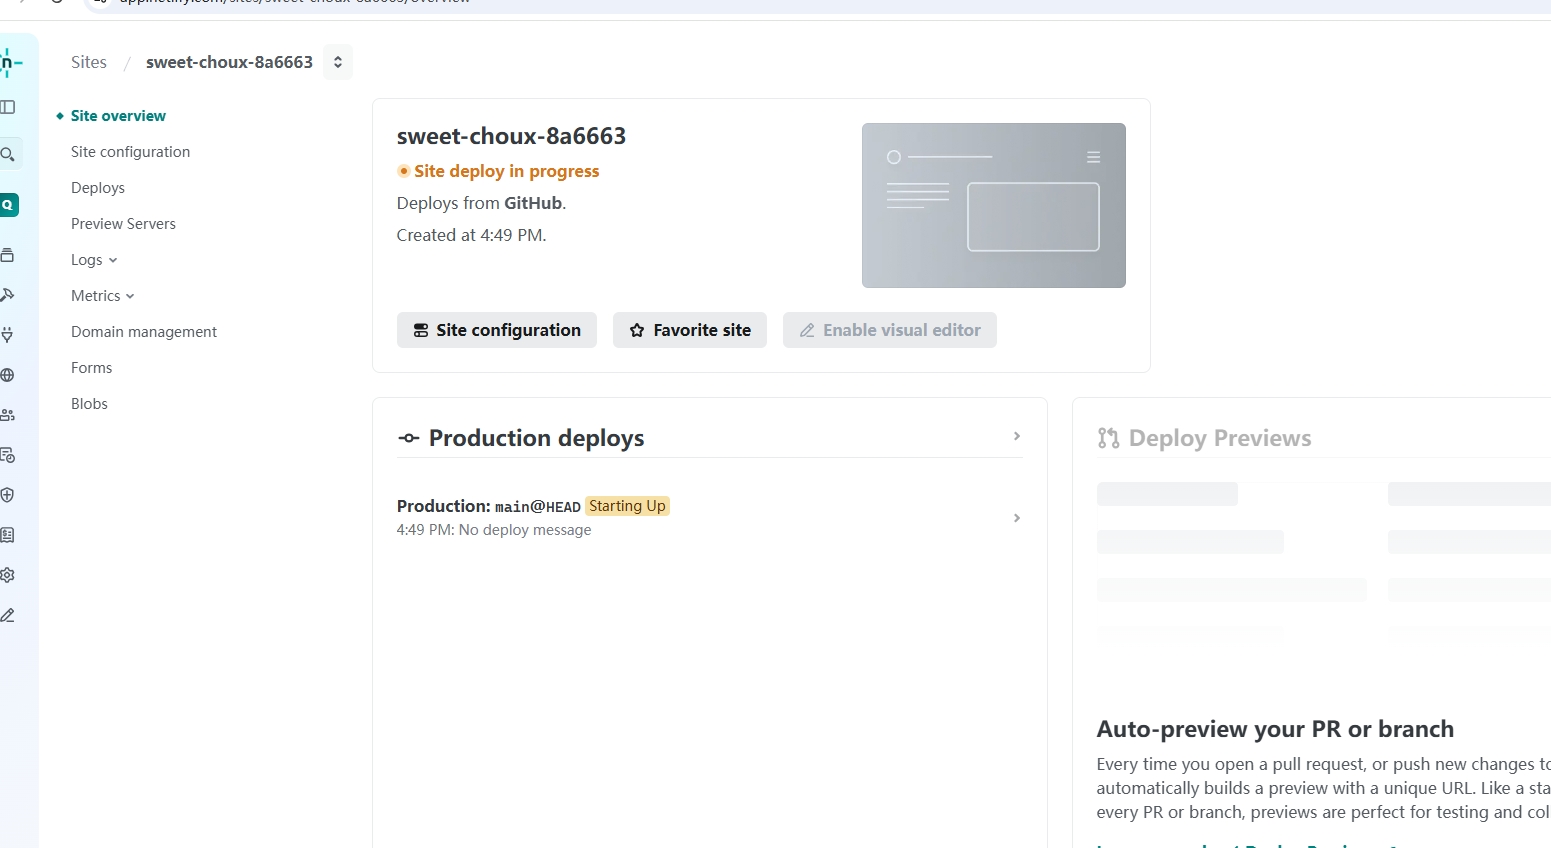This screenshot has height=848, width=1551.
Task: Open the people members icon in sidebar
Action: coord(8,415)
